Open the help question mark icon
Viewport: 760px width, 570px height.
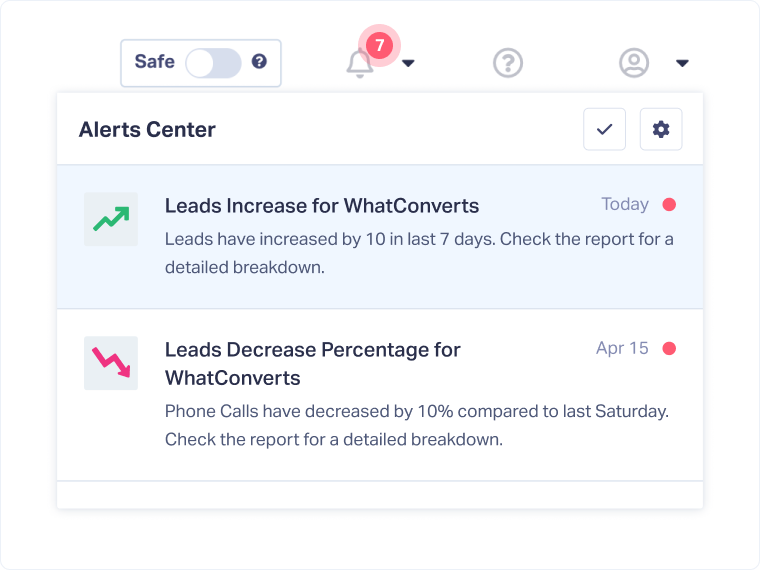click(x=508, y=63)
